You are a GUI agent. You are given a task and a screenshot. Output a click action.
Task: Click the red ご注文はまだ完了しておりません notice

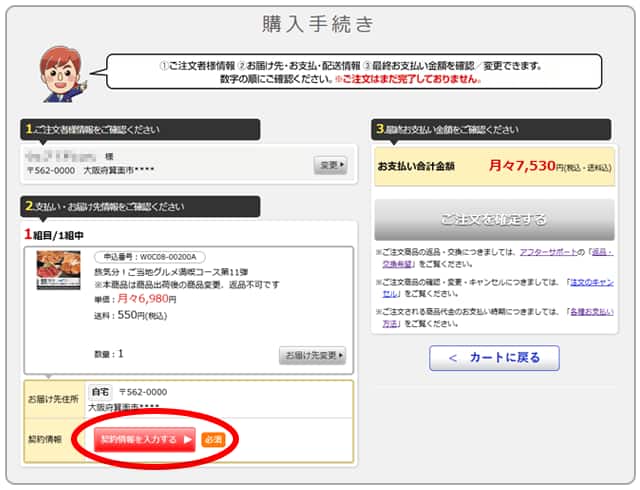tap(407, 79)
